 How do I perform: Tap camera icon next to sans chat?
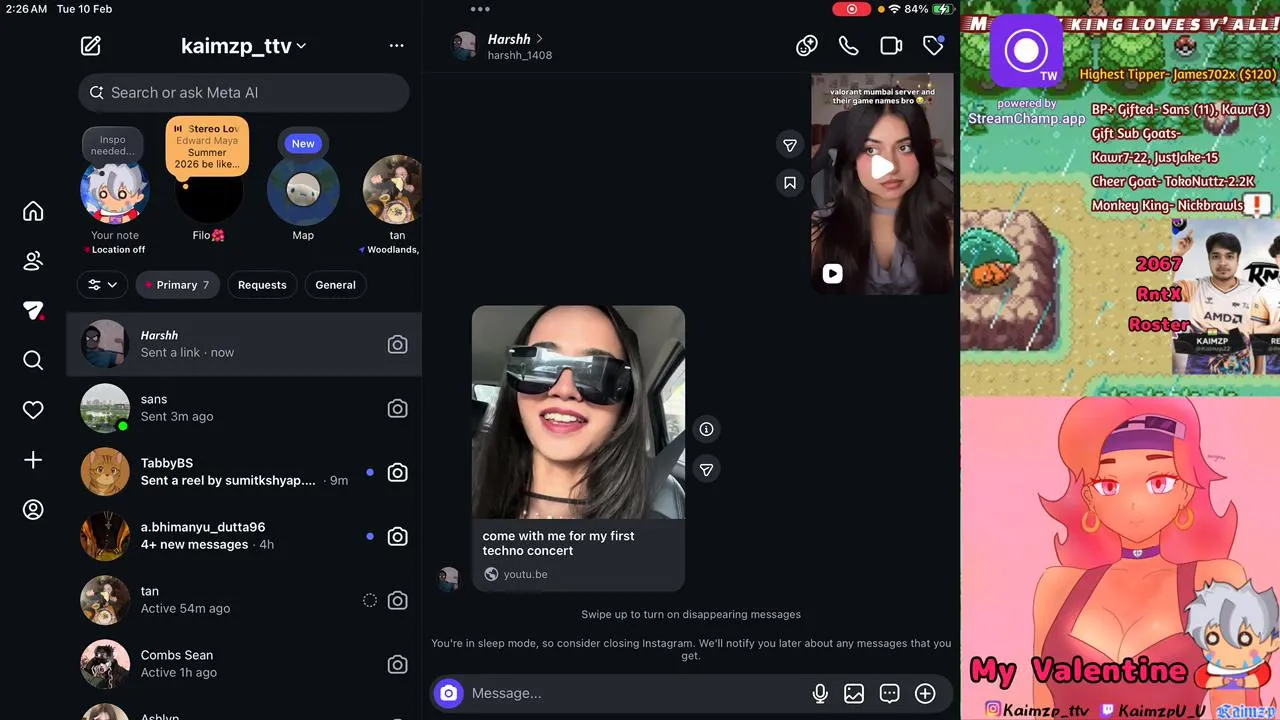(x=397, y=408)
